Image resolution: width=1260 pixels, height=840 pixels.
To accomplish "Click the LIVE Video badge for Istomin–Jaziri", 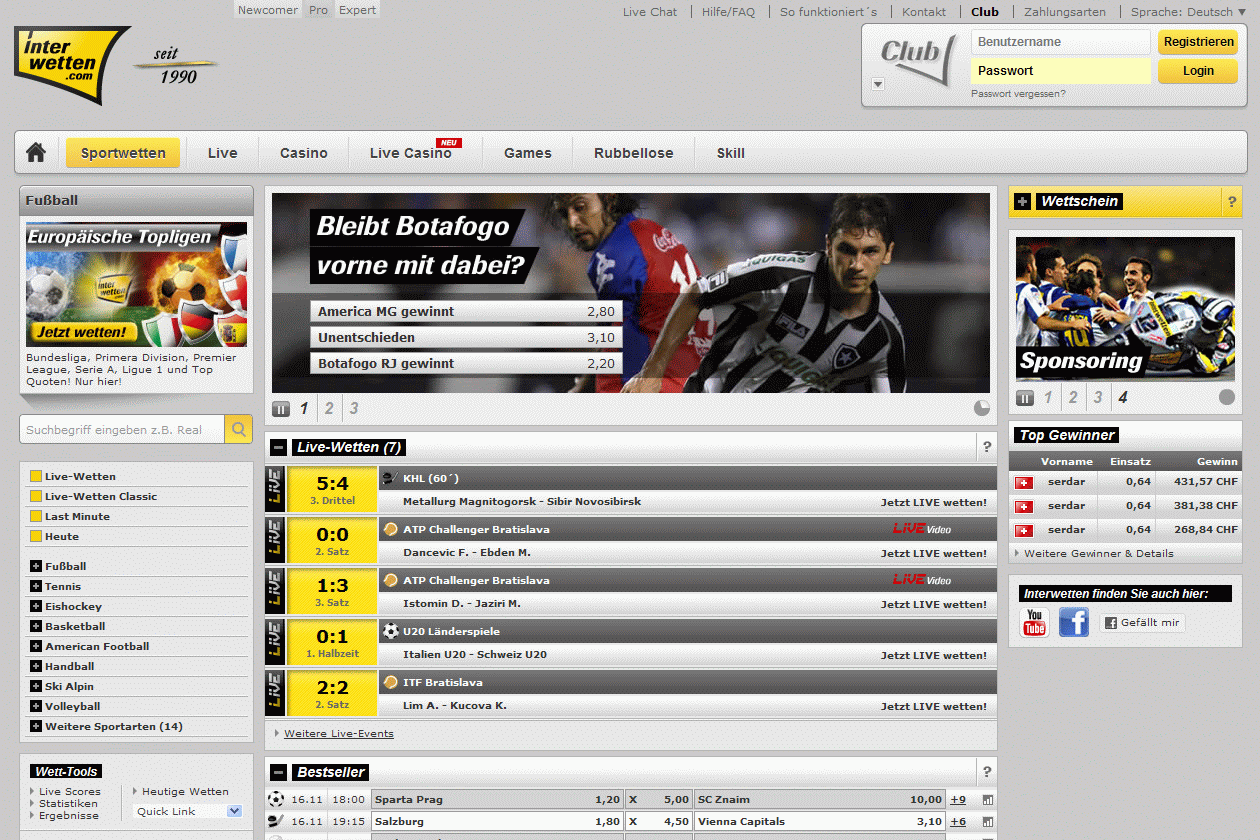I will point(922,580).
